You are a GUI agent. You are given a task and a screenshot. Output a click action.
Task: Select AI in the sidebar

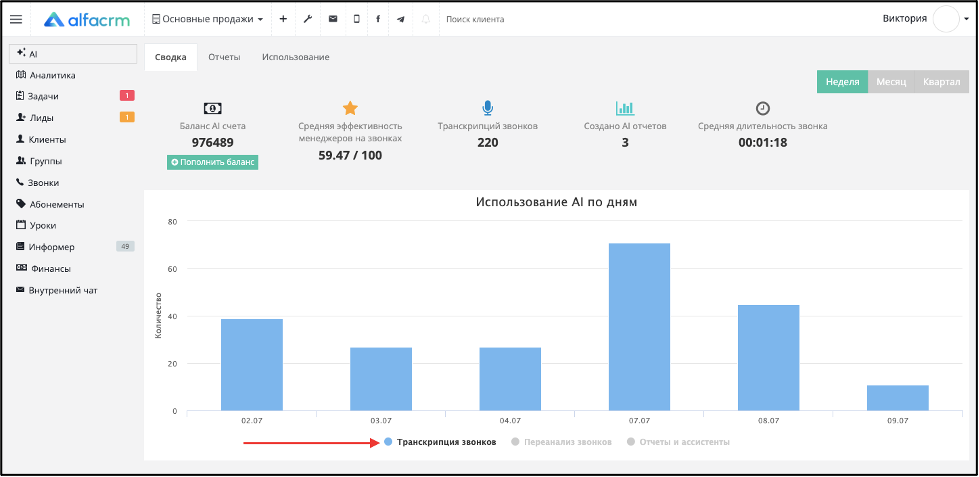point(73,54)
